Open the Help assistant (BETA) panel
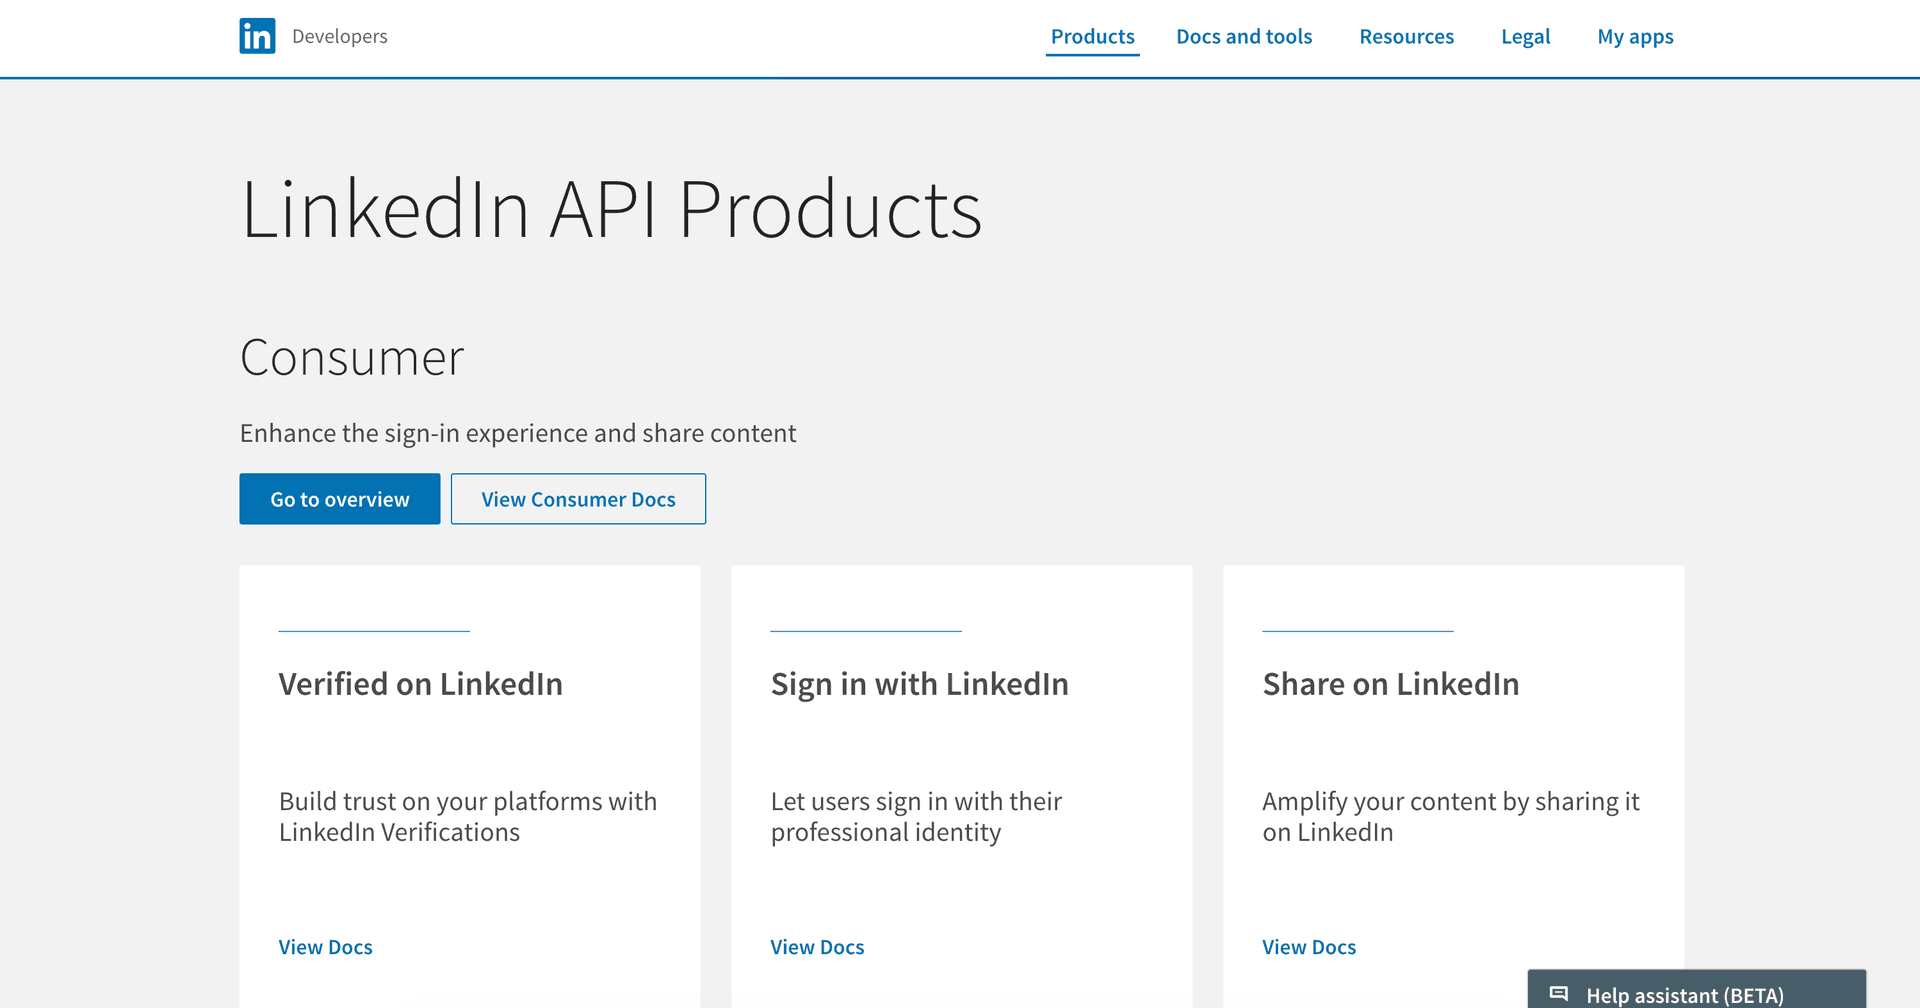The width and height of the screenshot is (1920, 1008). (1696, 990)
